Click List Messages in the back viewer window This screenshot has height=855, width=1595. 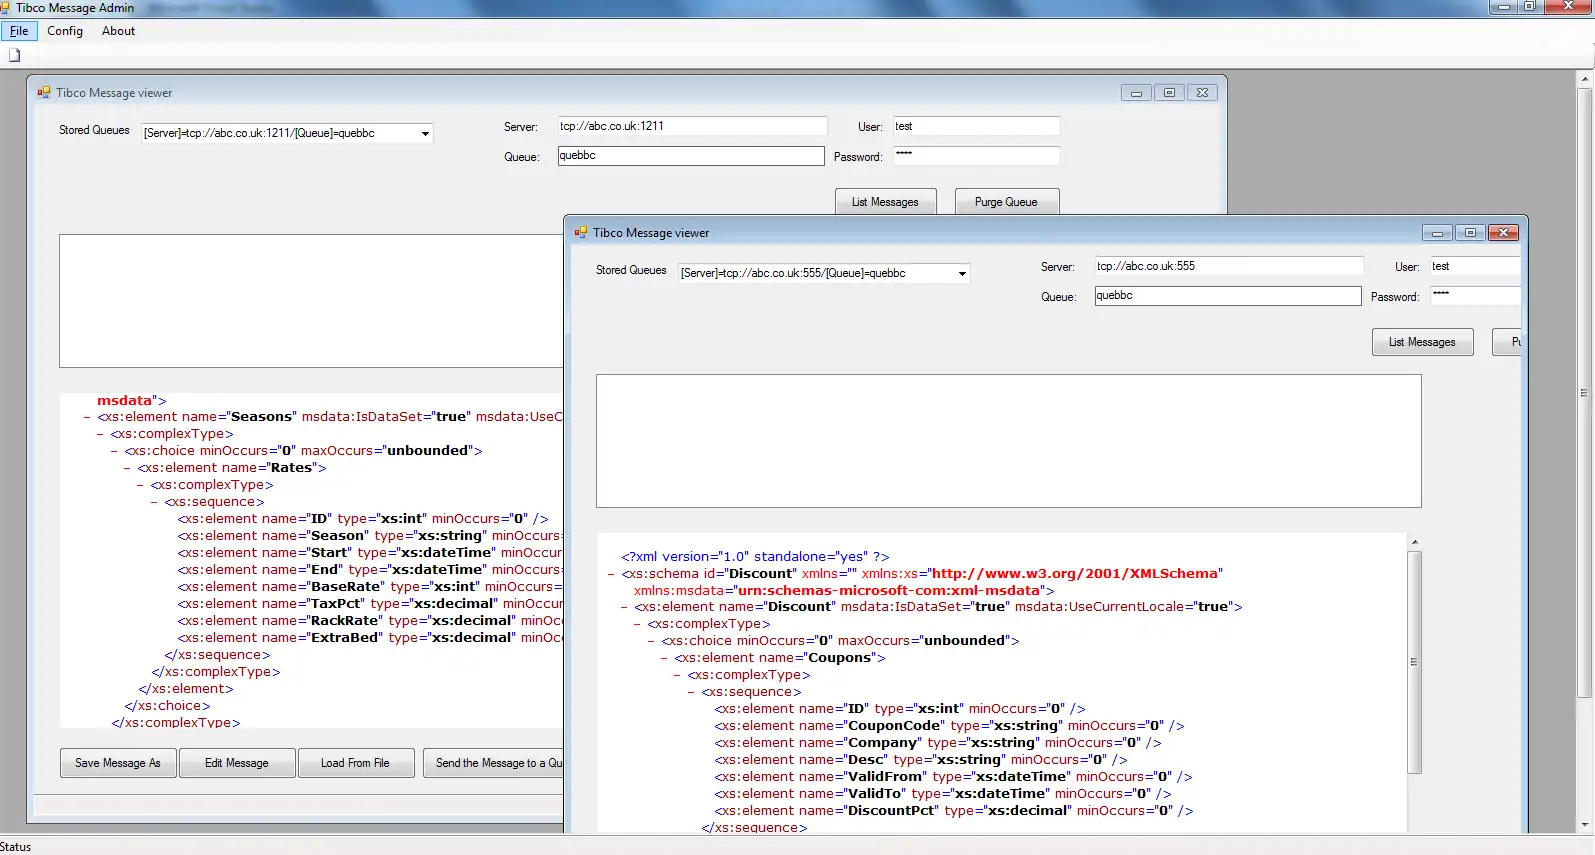pyautogui.click(x=885, y=202)
